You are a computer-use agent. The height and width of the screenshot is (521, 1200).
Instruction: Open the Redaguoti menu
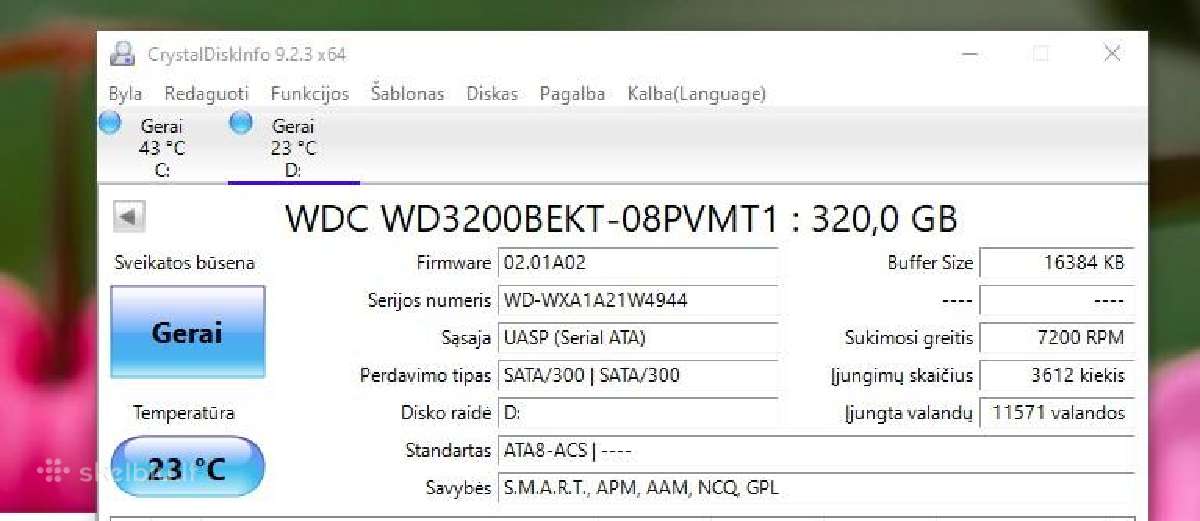tap(206, 94)
